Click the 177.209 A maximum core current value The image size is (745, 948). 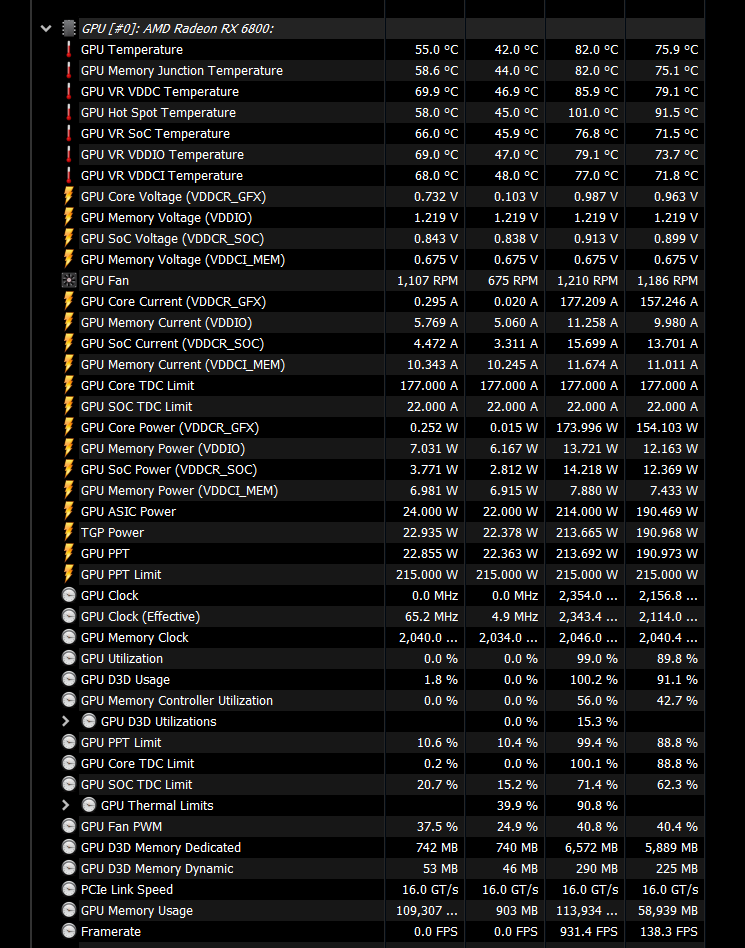point(589,302)
